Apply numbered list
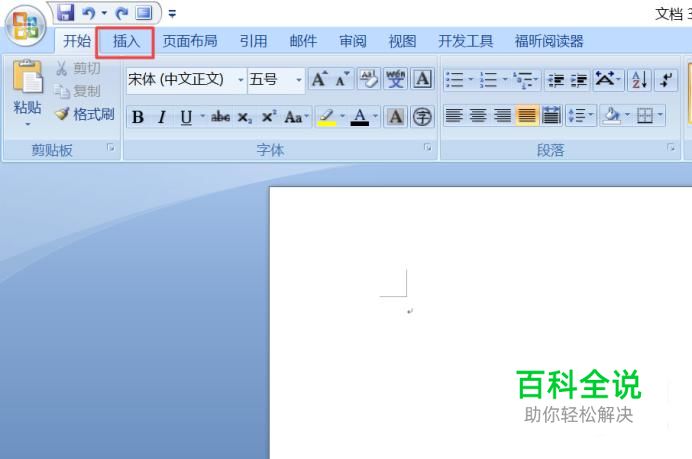 [x=488, y=80]
